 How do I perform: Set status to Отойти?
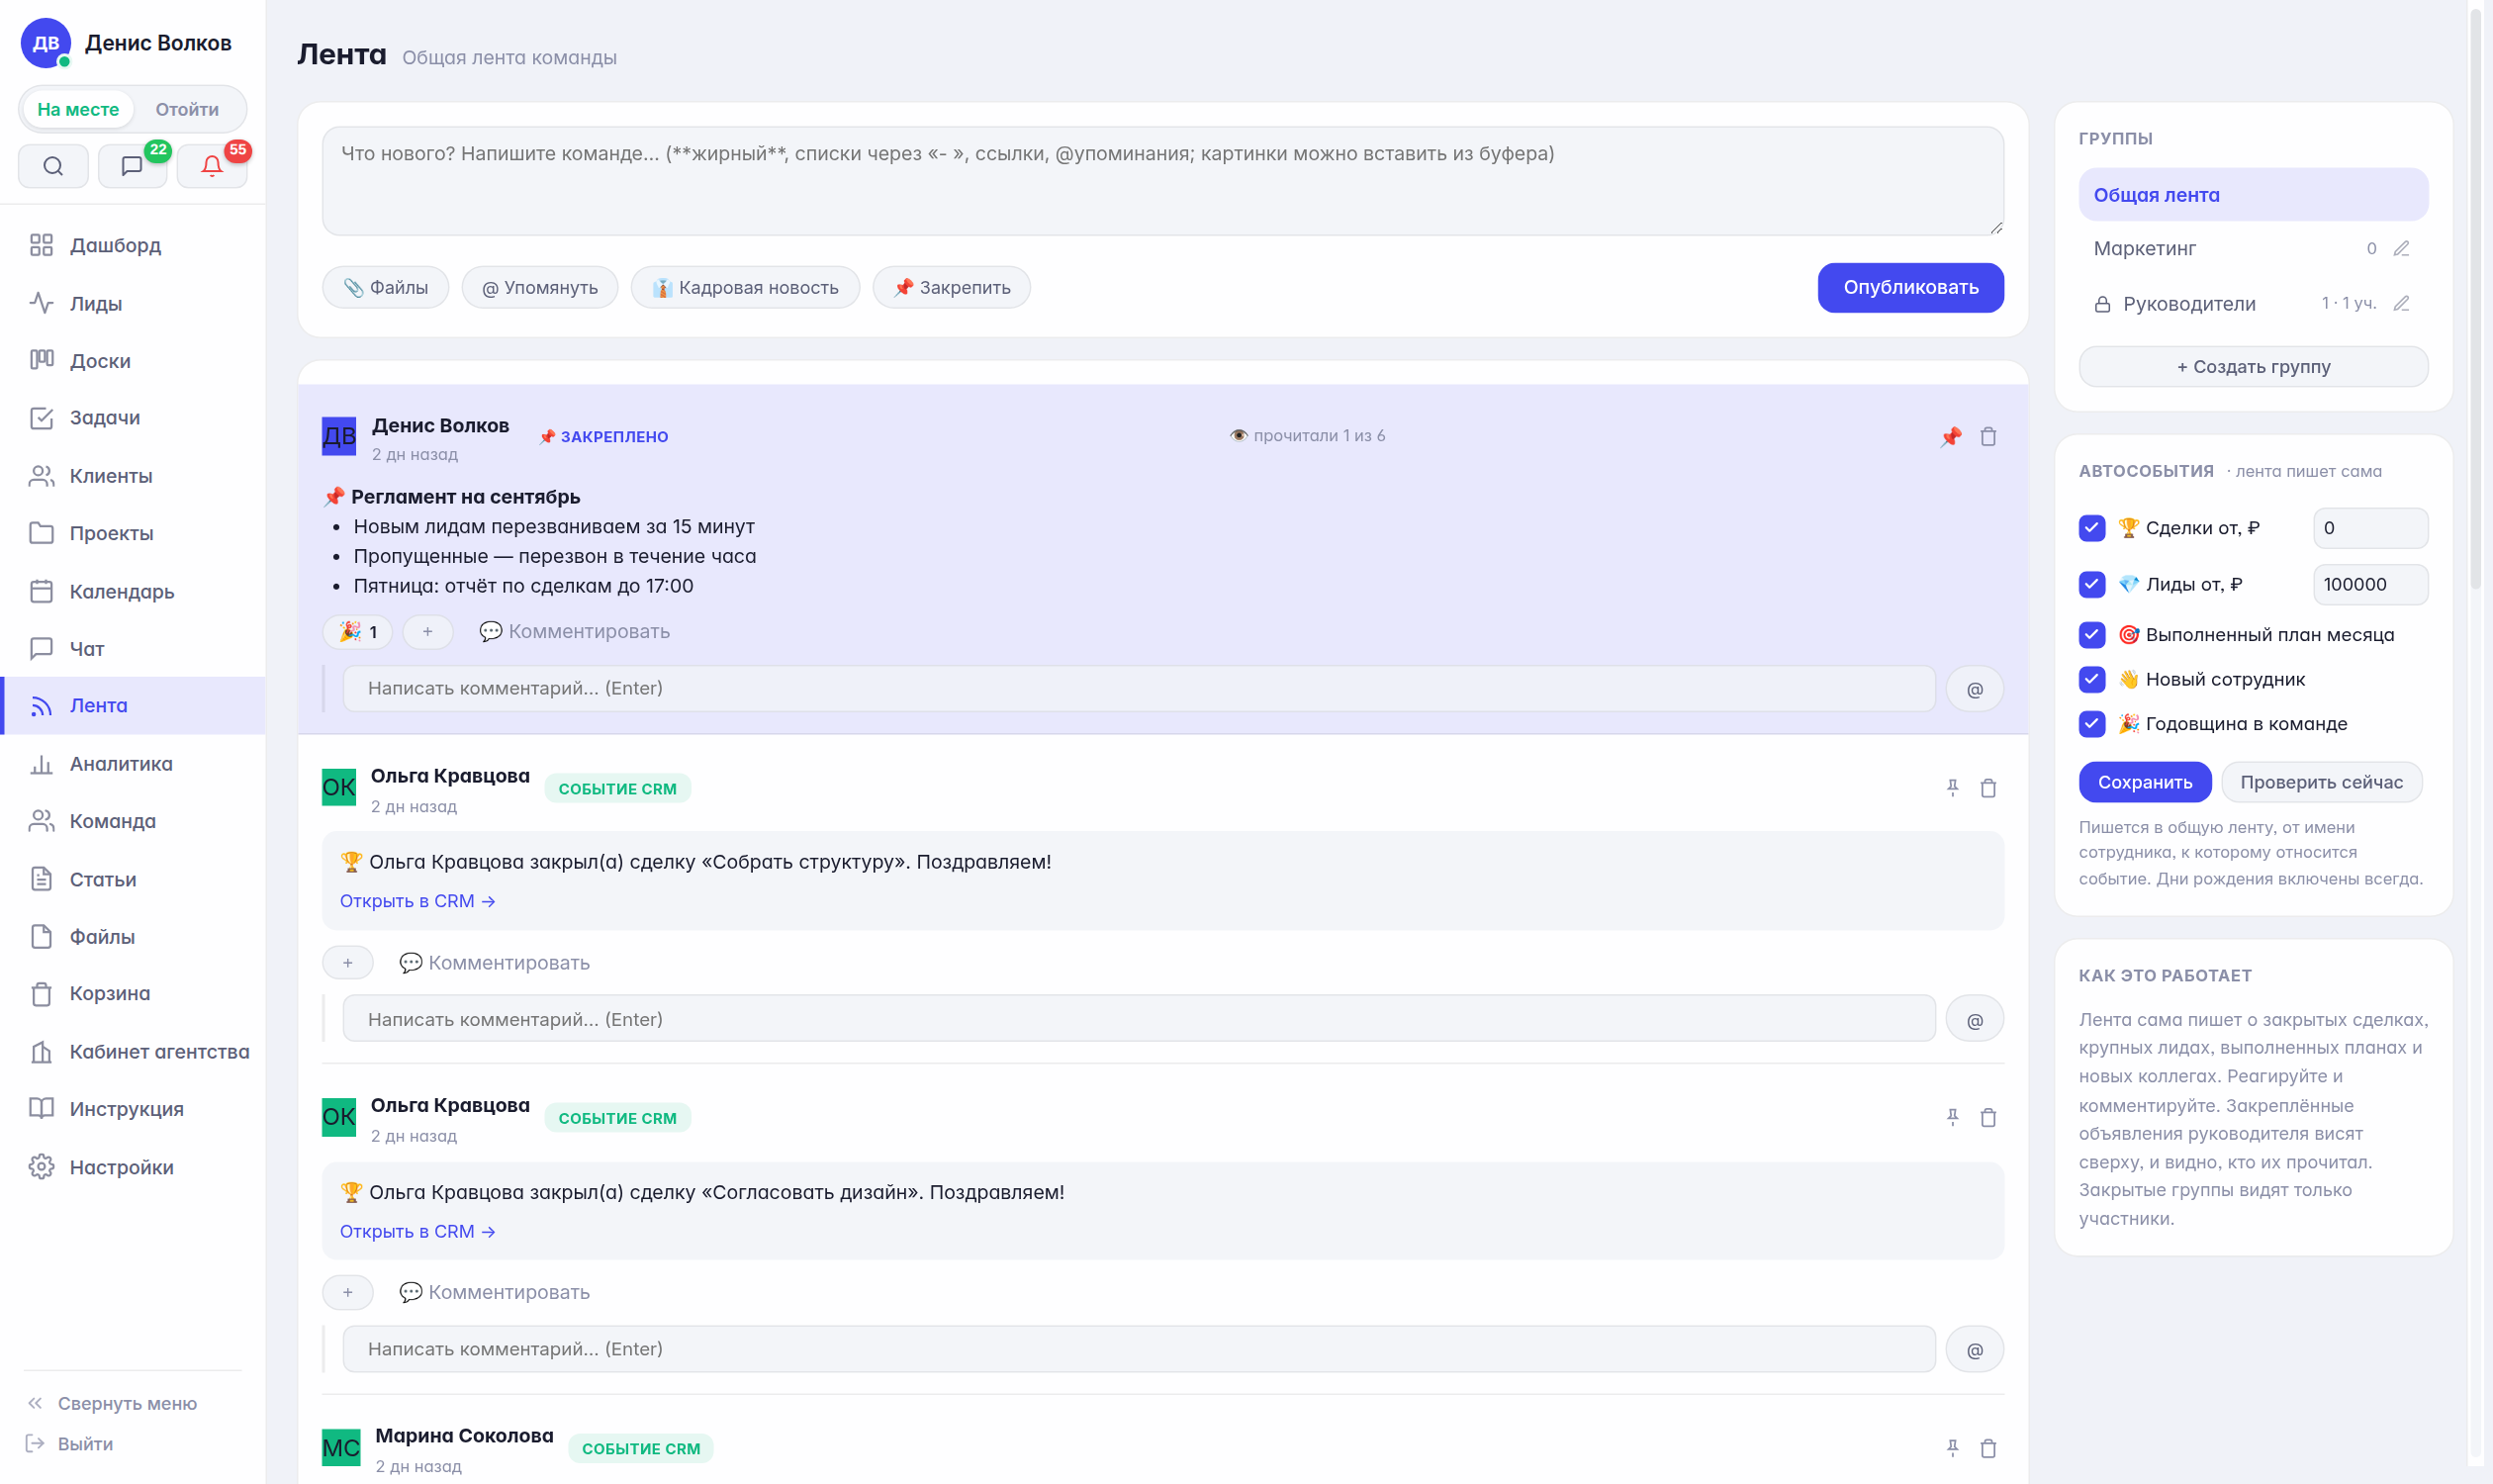pyautogui.click(x=187, y=109)
